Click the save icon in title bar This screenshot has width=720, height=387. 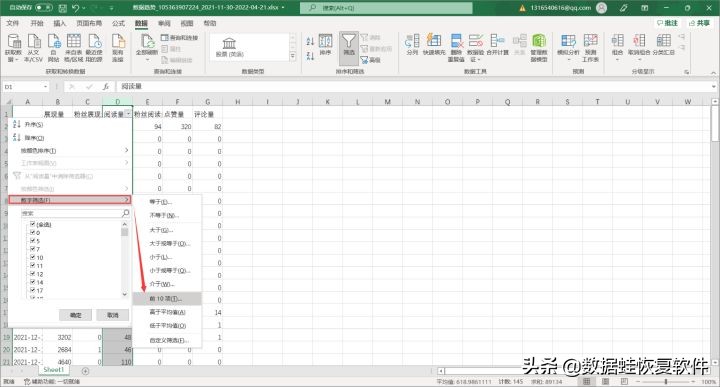[x=63, y=8]
